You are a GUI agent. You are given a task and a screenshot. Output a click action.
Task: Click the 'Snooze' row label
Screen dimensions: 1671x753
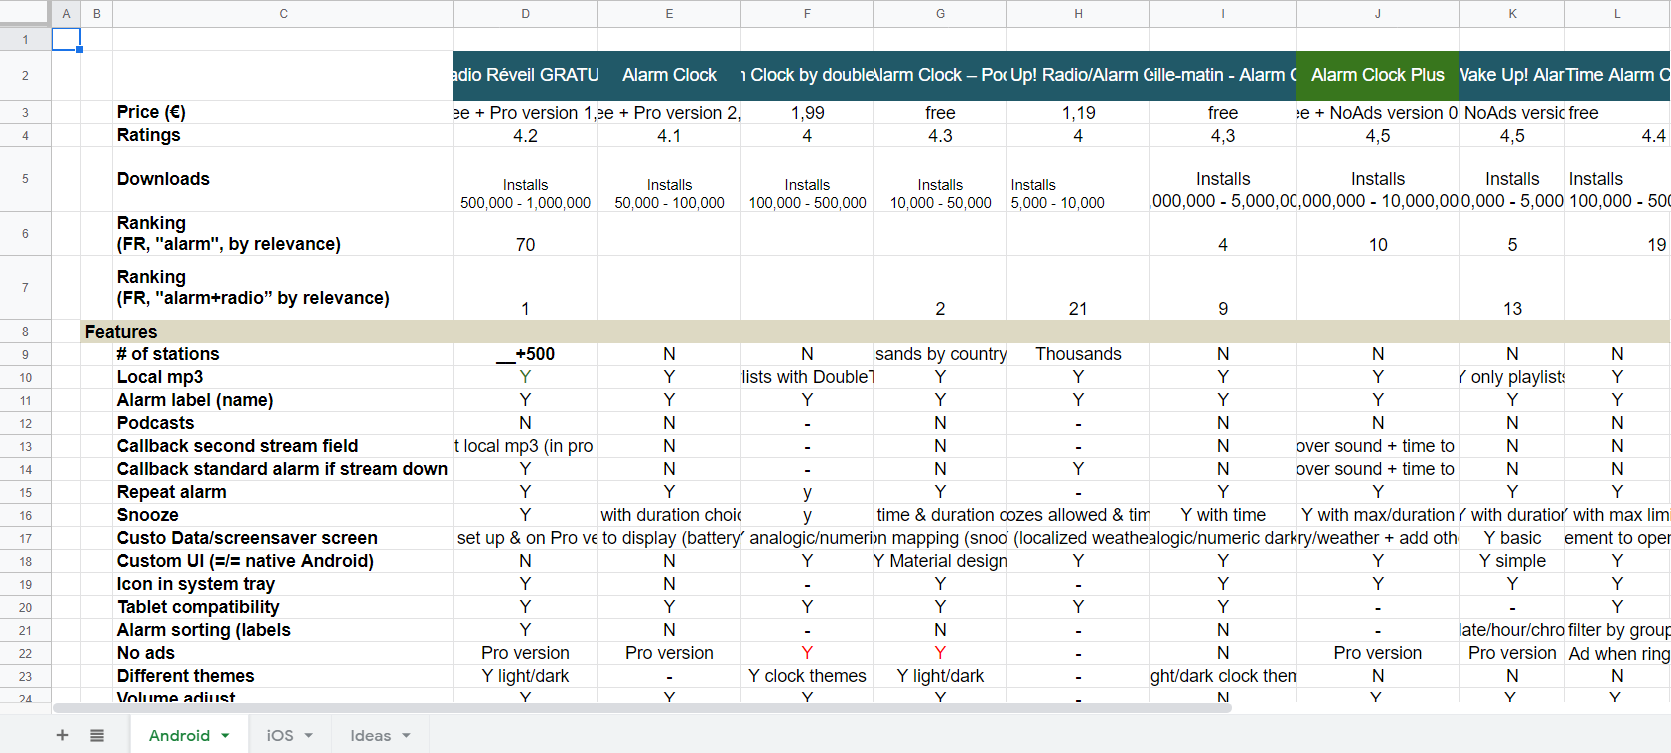(283, 515)
